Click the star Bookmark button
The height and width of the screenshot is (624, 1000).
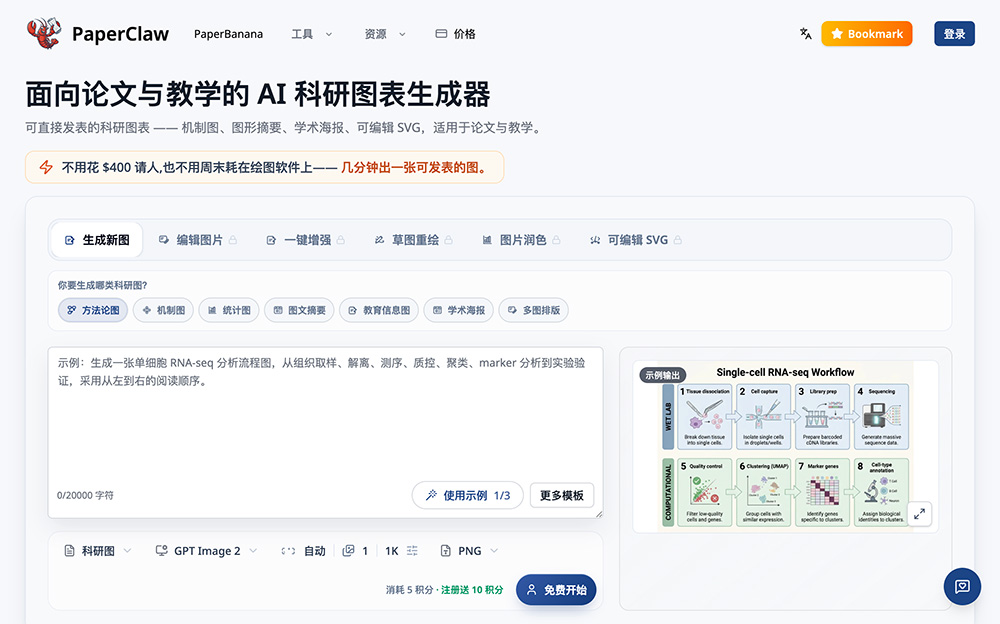tap(867, 34)
